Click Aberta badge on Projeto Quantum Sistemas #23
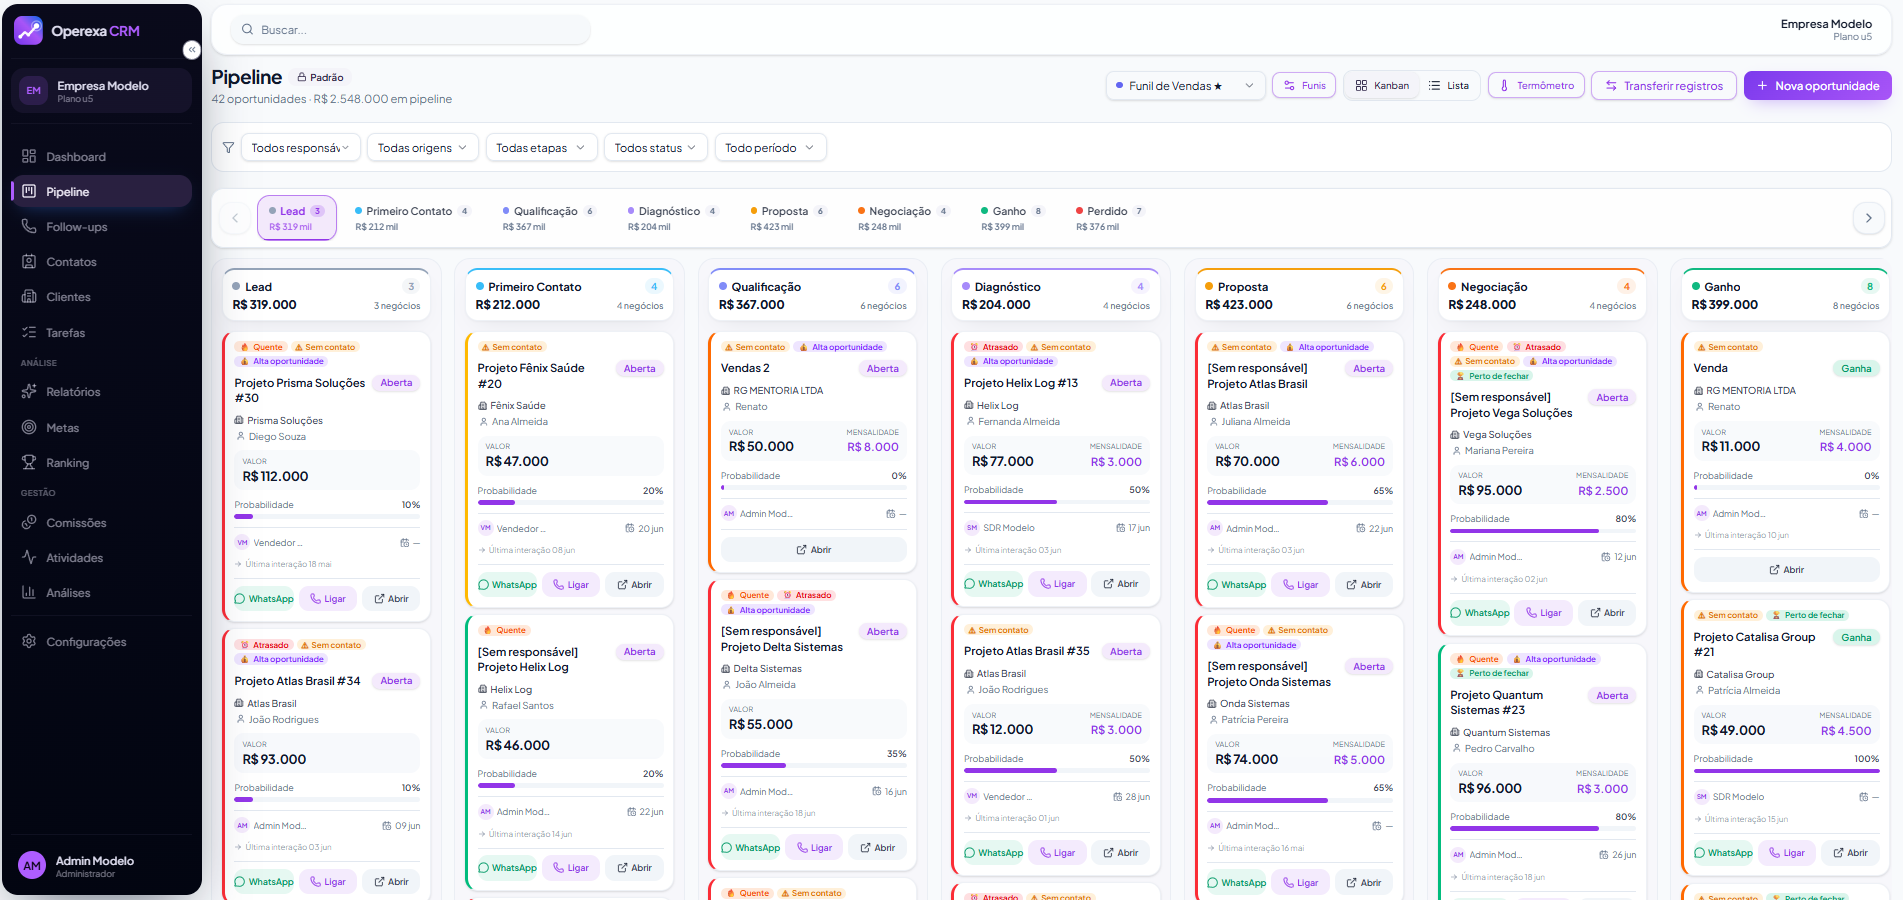The width and height of the screenshot is (1903, 900). [1612, 696]
